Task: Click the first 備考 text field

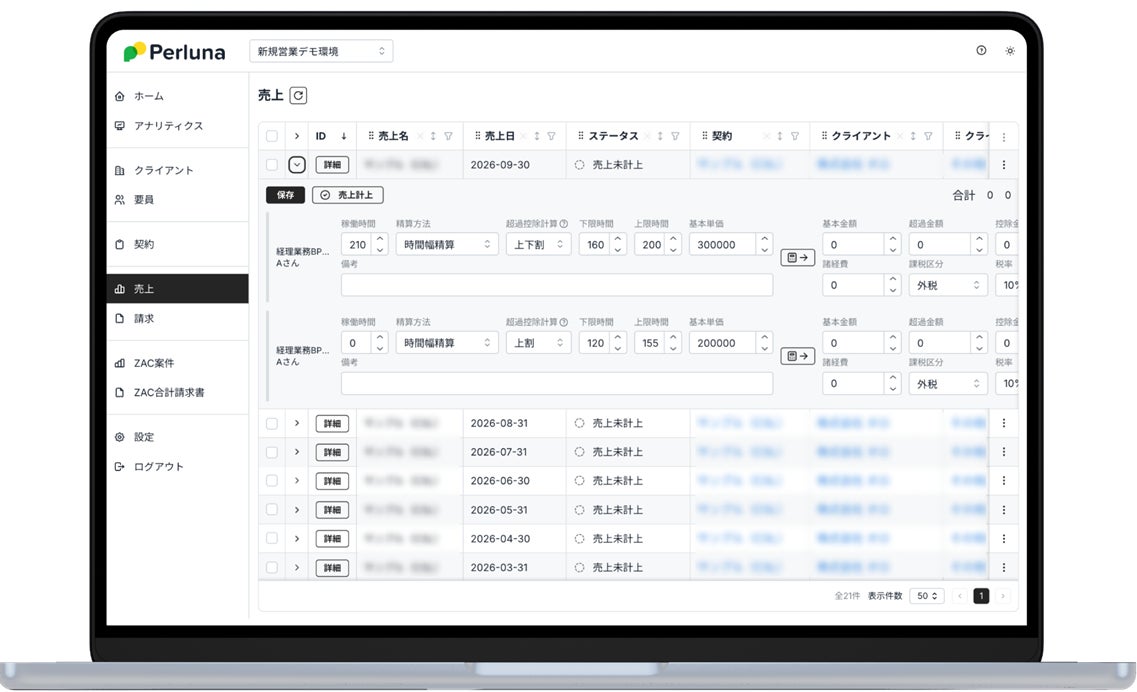Action: [557, 285]
